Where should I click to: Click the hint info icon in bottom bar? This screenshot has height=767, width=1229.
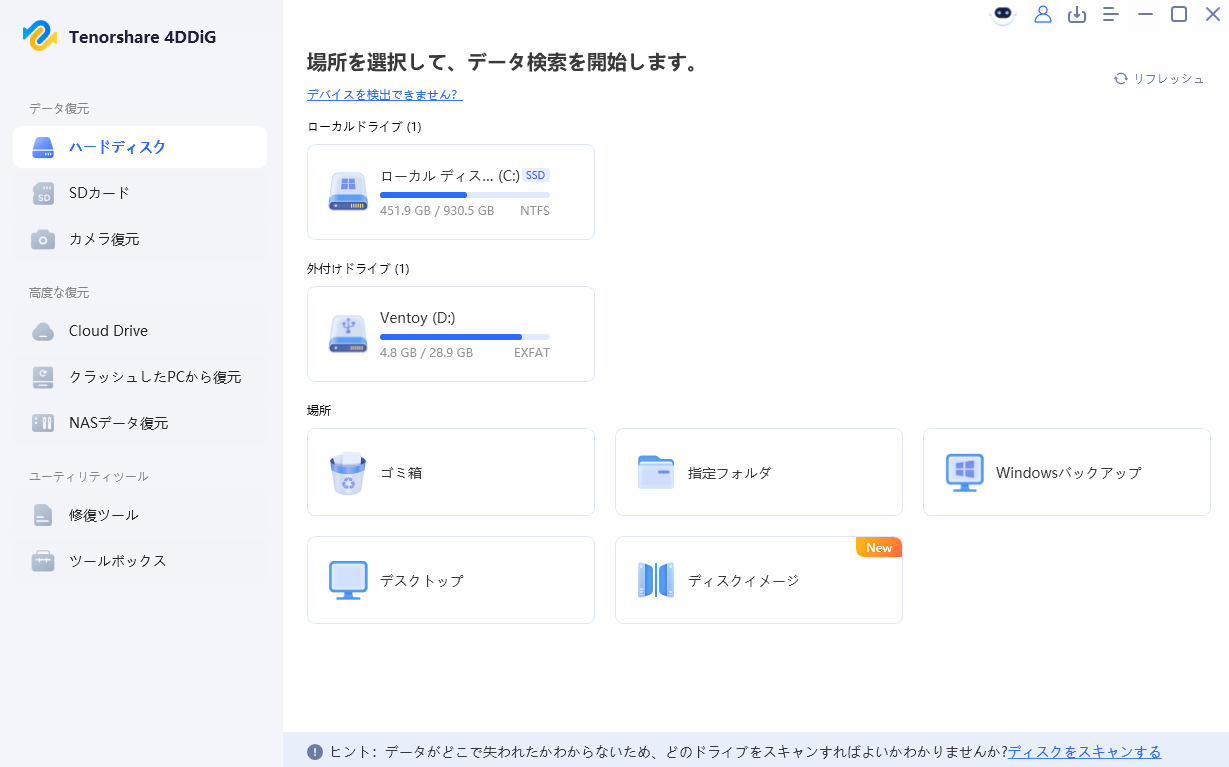pos(315,752)
